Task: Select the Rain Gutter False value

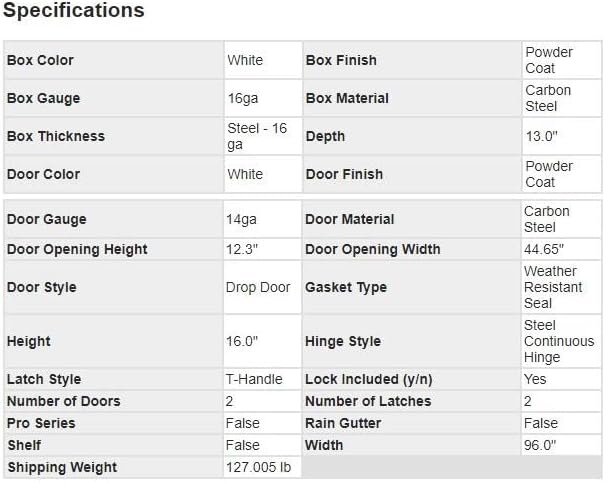Action: [540, 423]
